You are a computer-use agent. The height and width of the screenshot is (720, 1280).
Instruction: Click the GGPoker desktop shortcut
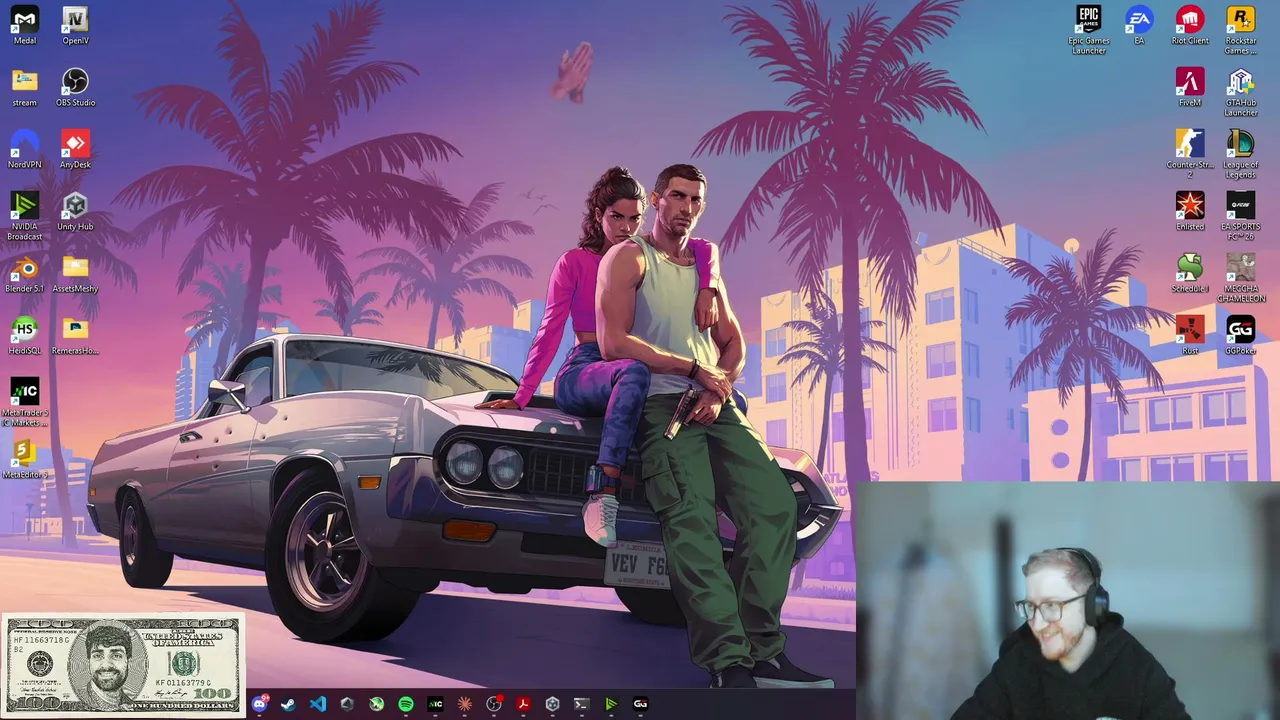[x=1240, y=336]
